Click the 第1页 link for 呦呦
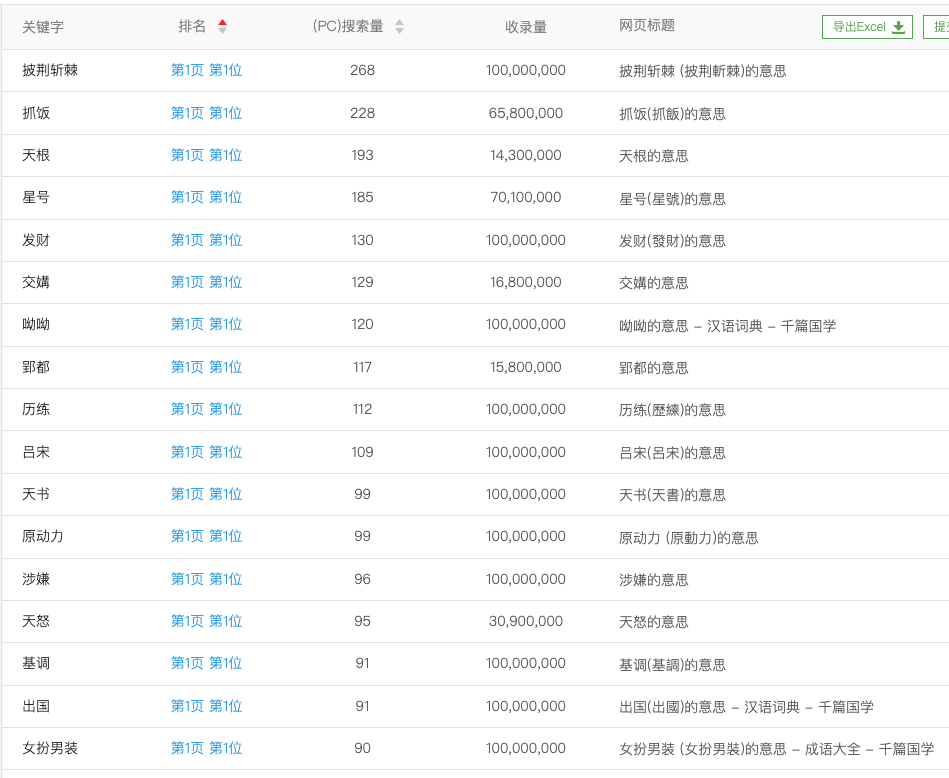 point(186,324)
